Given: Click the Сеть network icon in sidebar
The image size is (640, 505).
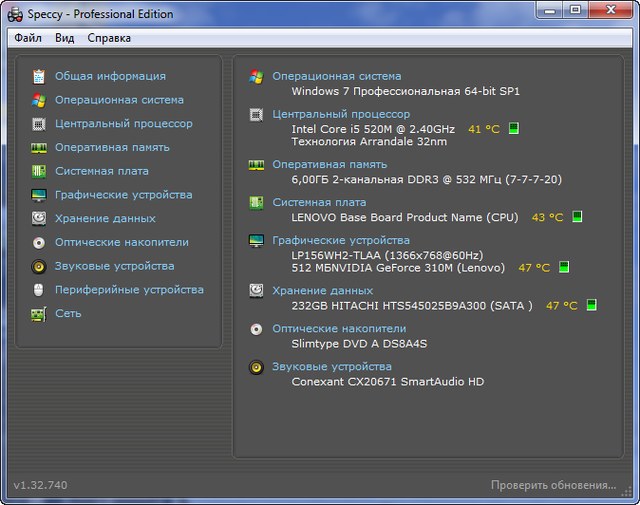Looking at the screenshot, I should coord(39,314).
